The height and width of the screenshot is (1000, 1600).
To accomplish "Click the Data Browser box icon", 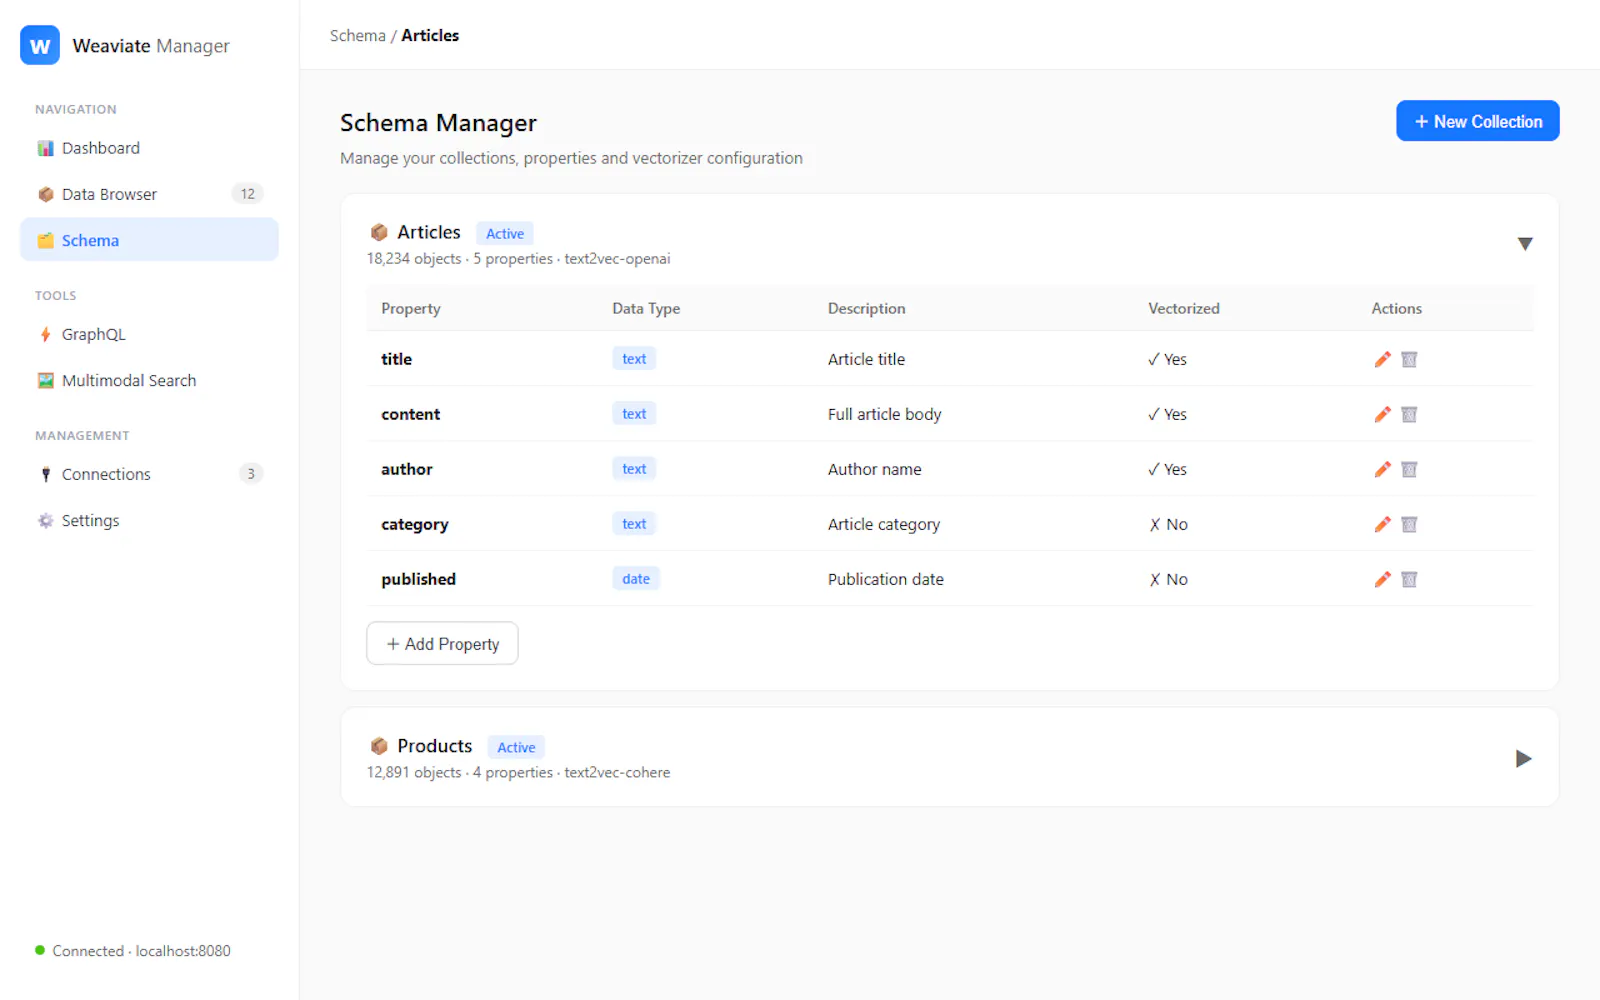I will pyautogui.click(x=45, y=194).
